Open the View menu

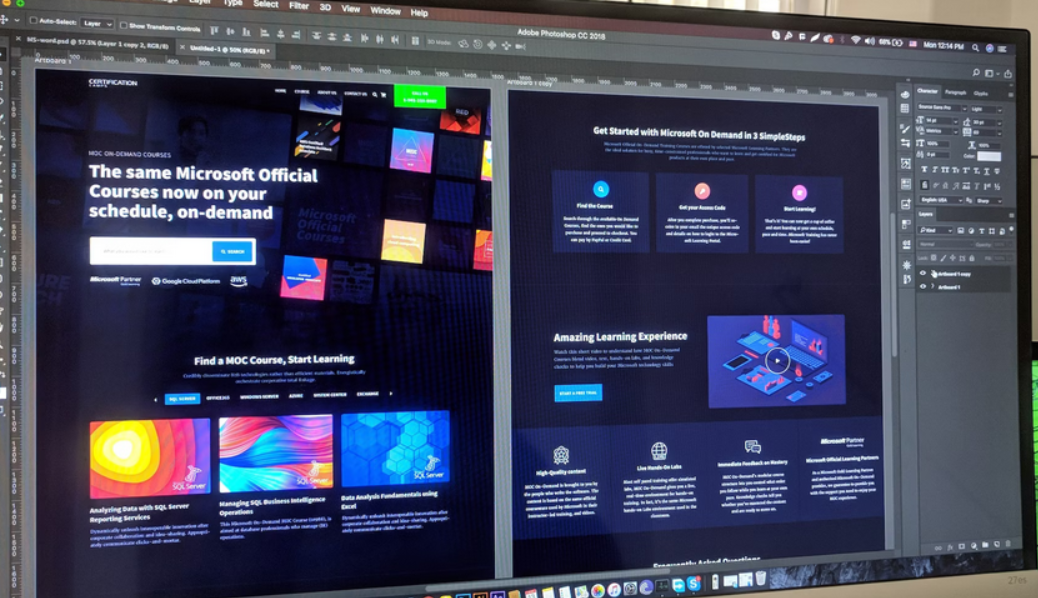coord(350,9)
